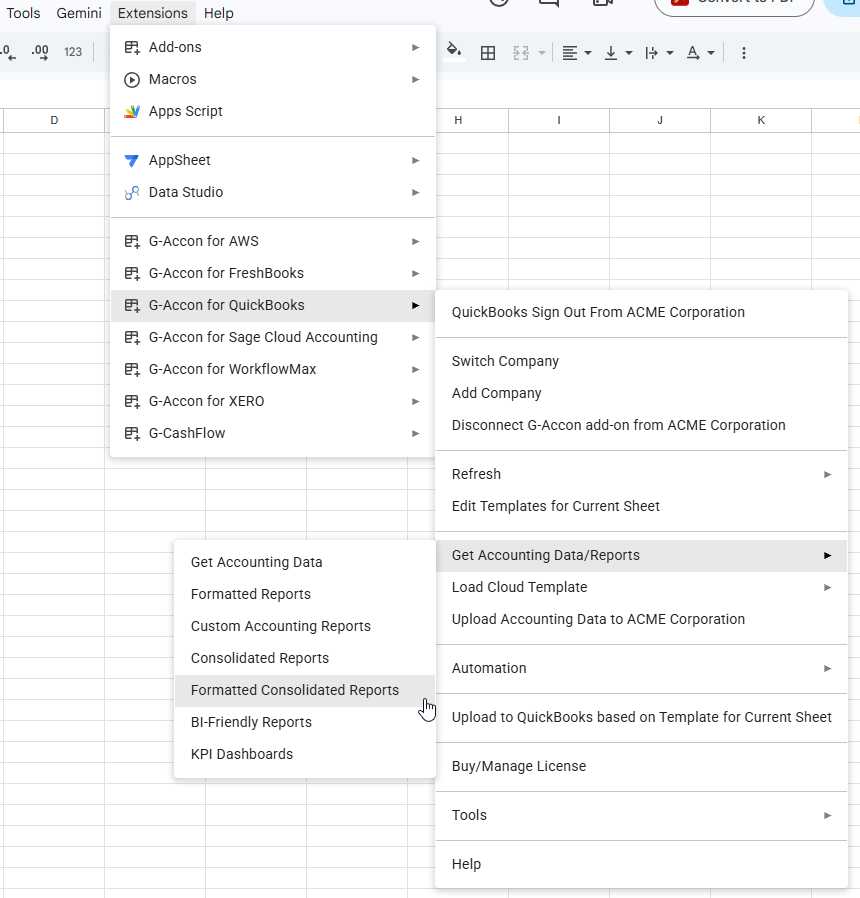Click the merge cells icon
Screen dimensions: 860x898
click(x=521, y=53)
